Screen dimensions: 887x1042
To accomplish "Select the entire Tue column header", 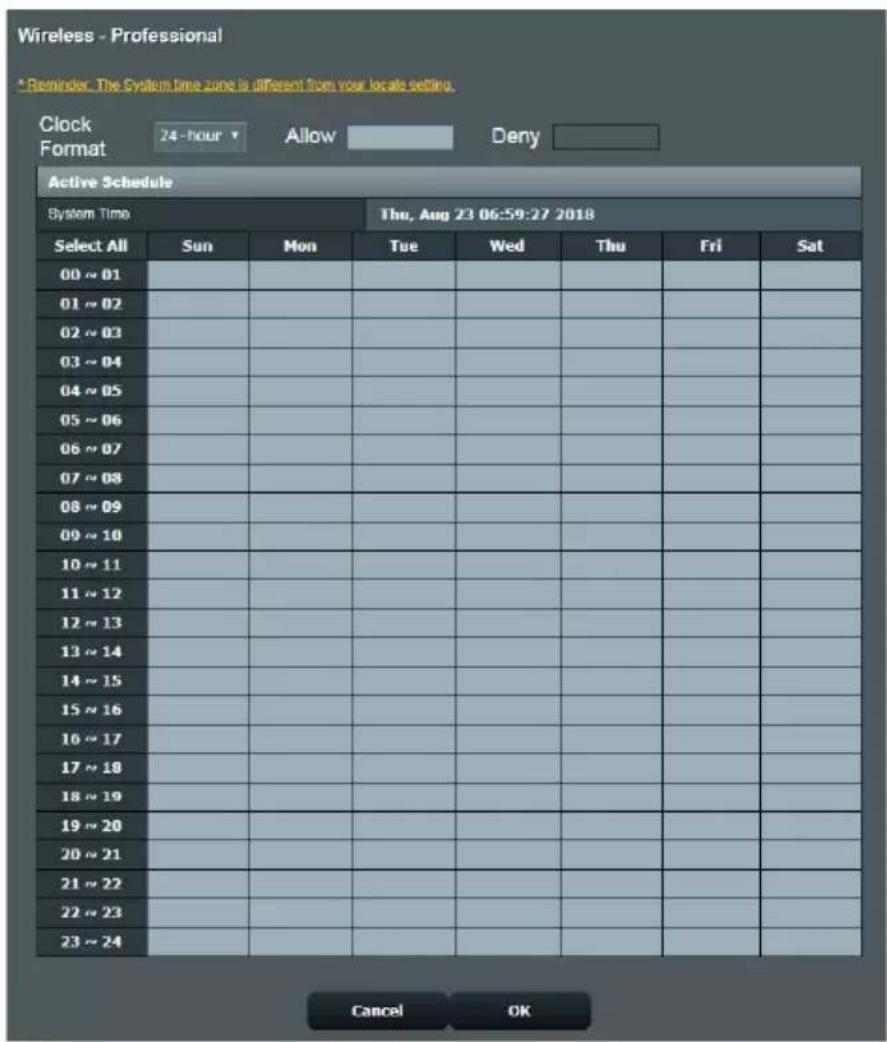I will click(x=404, y=246).
